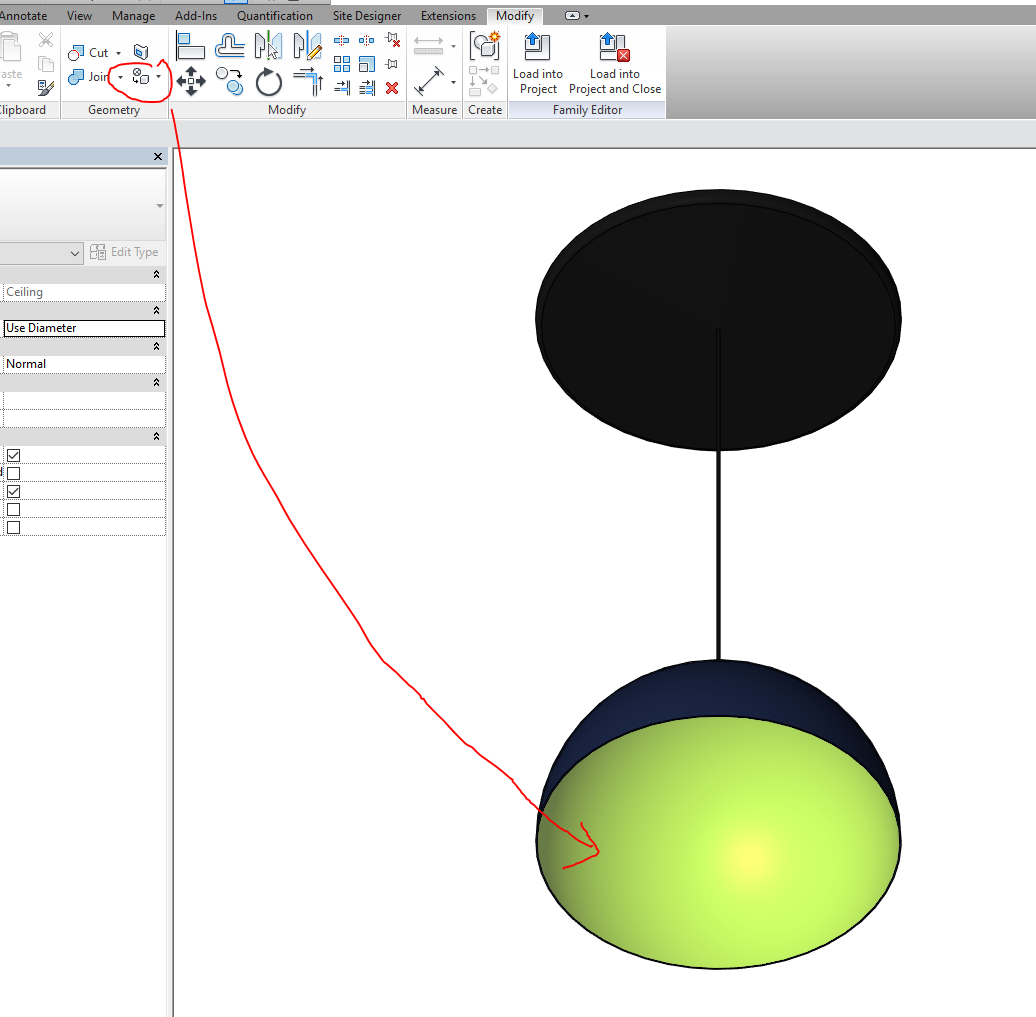Screen dimensions: 1036x1017
Task: Switch to the Manage ribbon tab
Action: [133, 15]
